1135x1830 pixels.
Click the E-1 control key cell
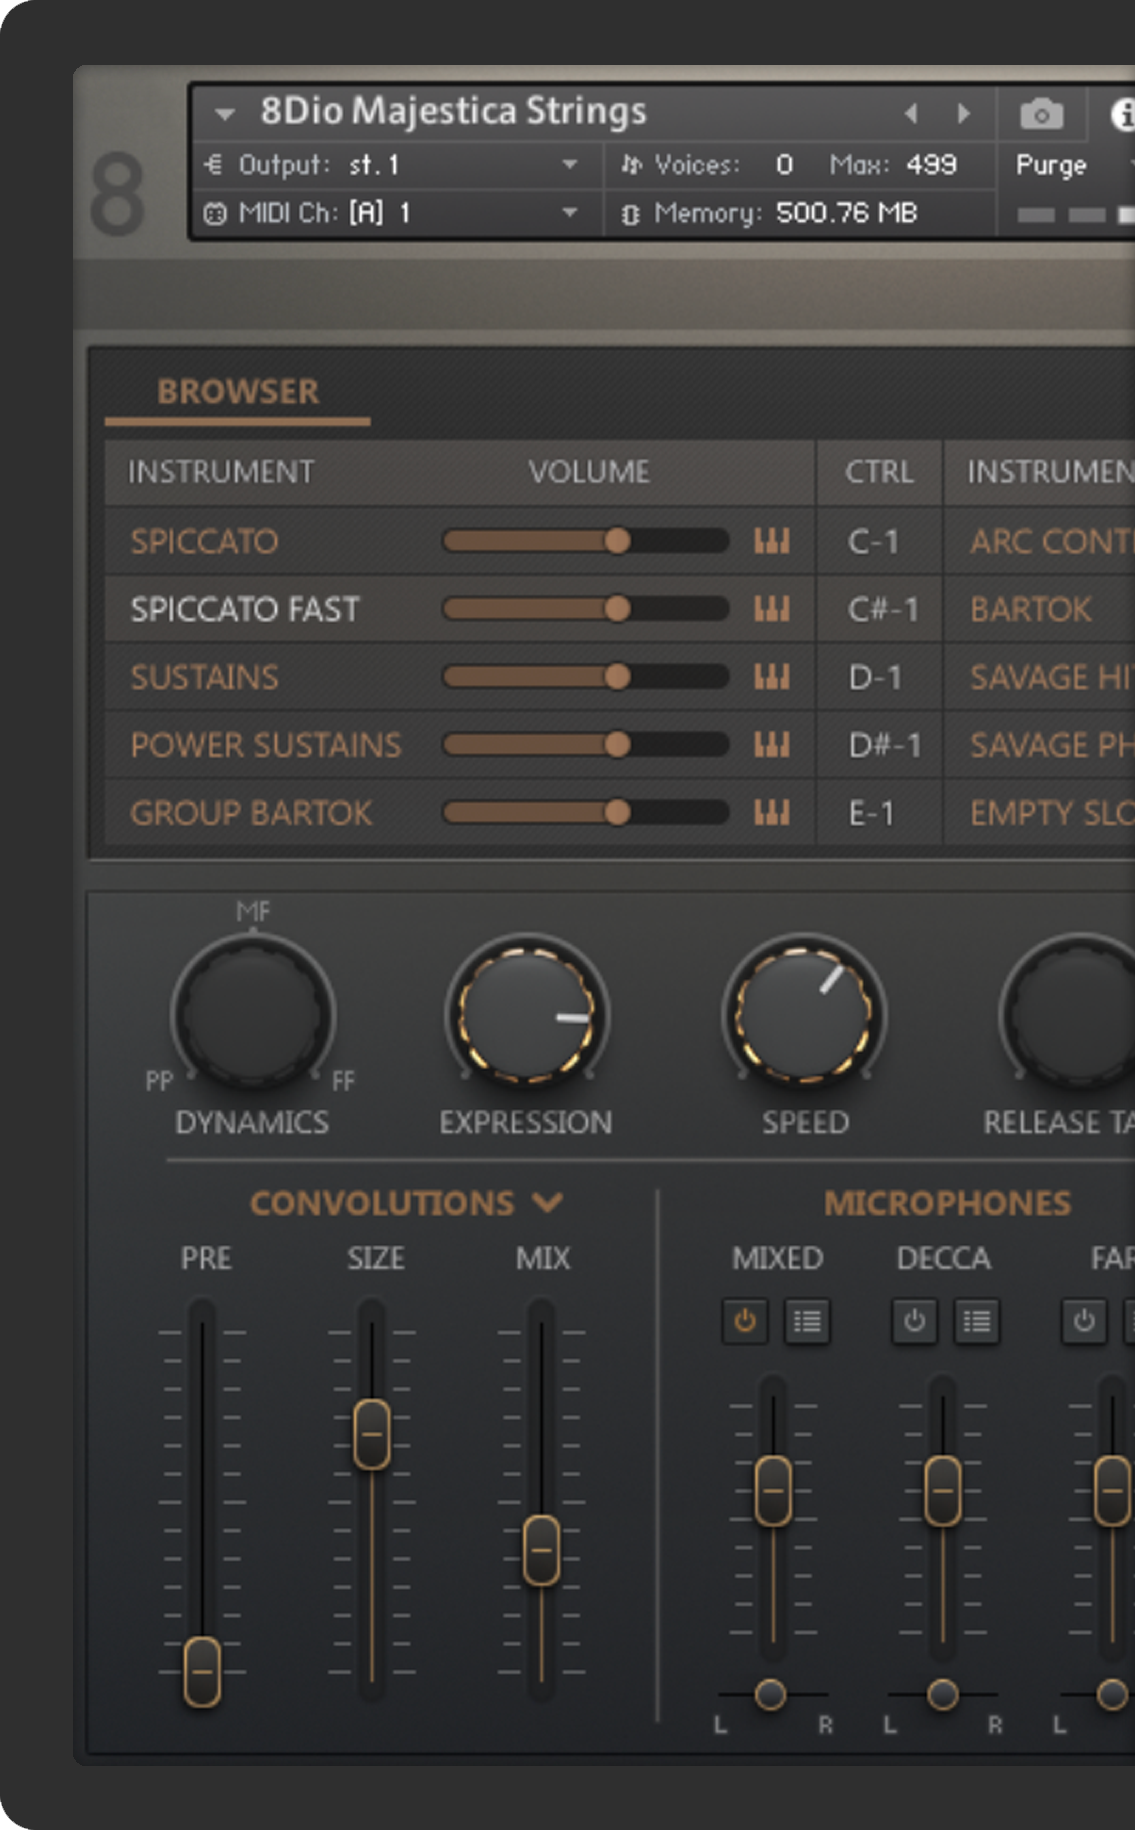[879, 813]
